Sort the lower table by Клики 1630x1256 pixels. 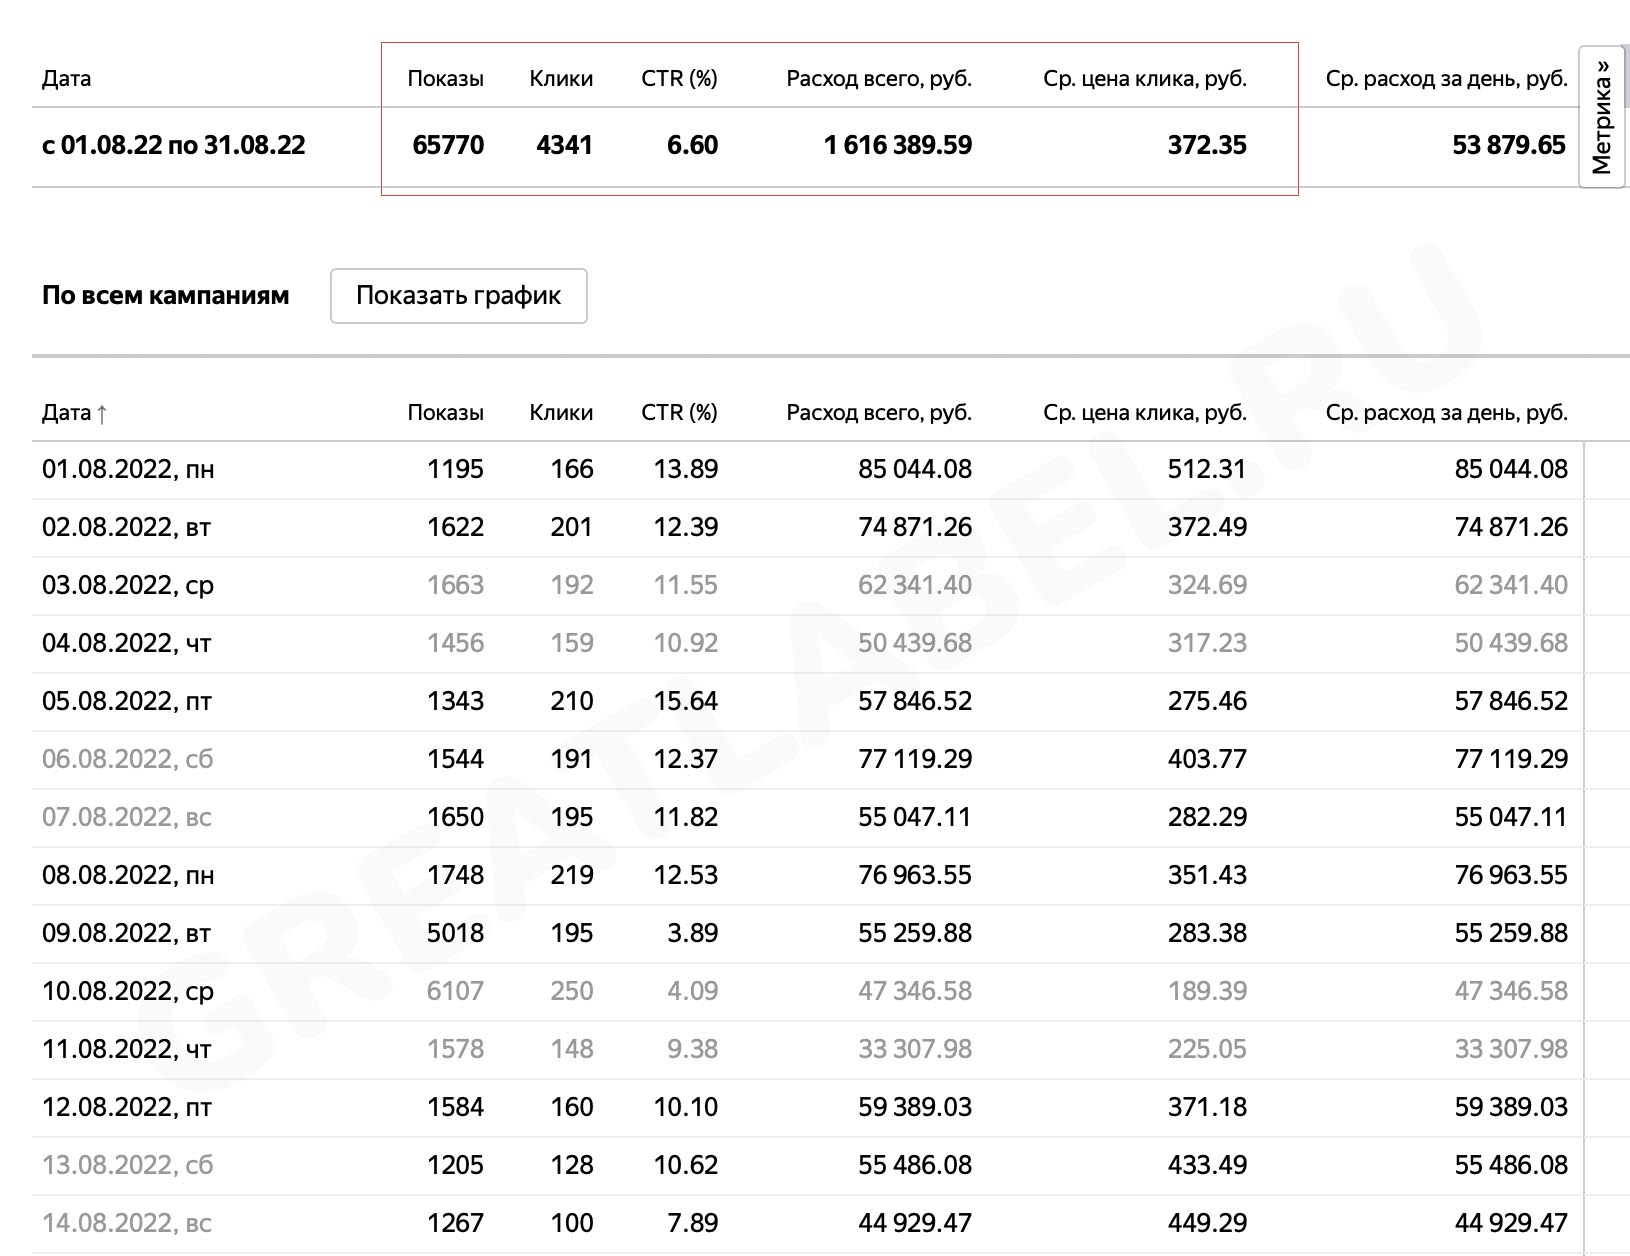click(x=561, y=412)
